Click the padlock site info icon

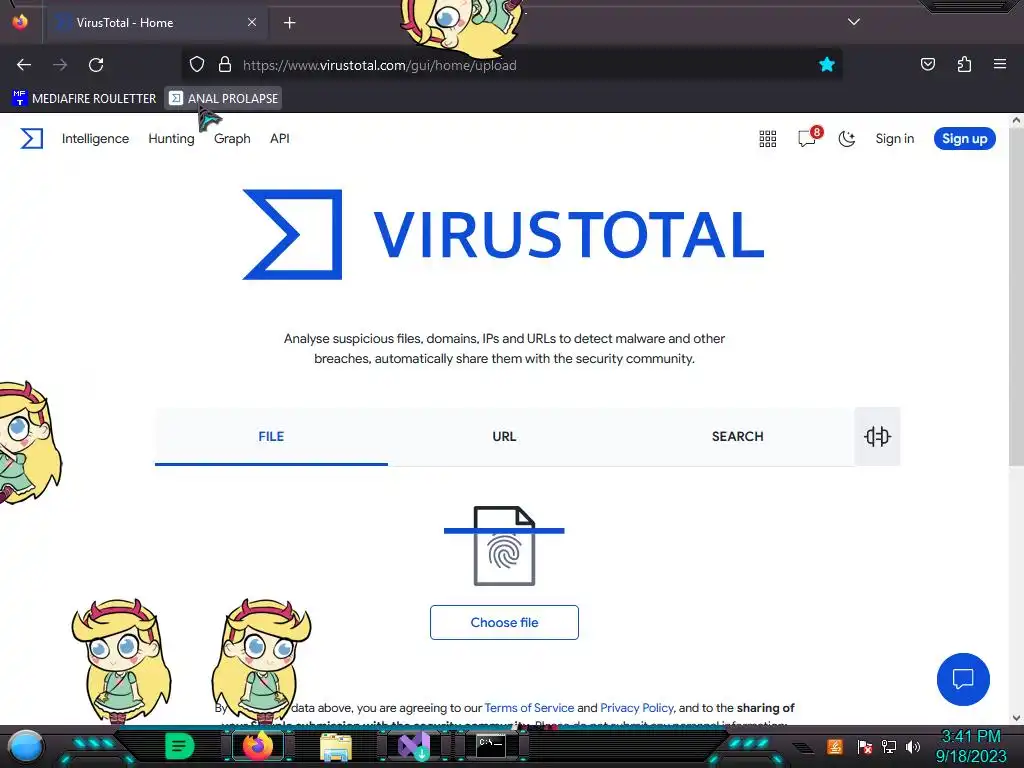coord(225,65)
